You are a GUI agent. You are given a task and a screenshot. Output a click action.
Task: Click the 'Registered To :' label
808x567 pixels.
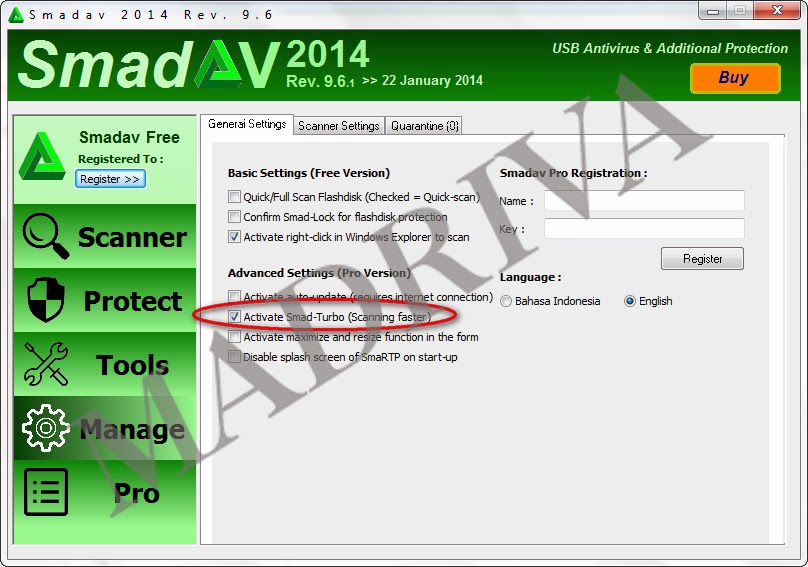pos(121,159)
